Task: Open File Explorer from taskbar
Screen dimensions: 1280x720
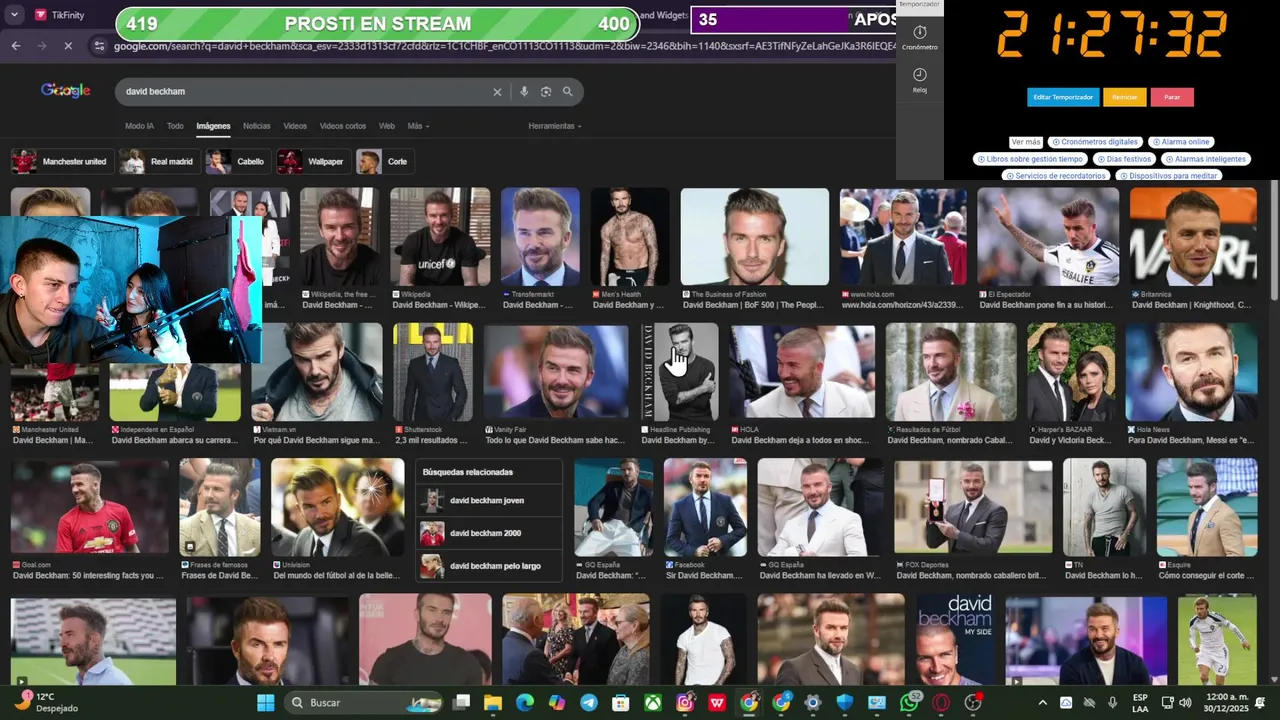Action: coord(493,703)
